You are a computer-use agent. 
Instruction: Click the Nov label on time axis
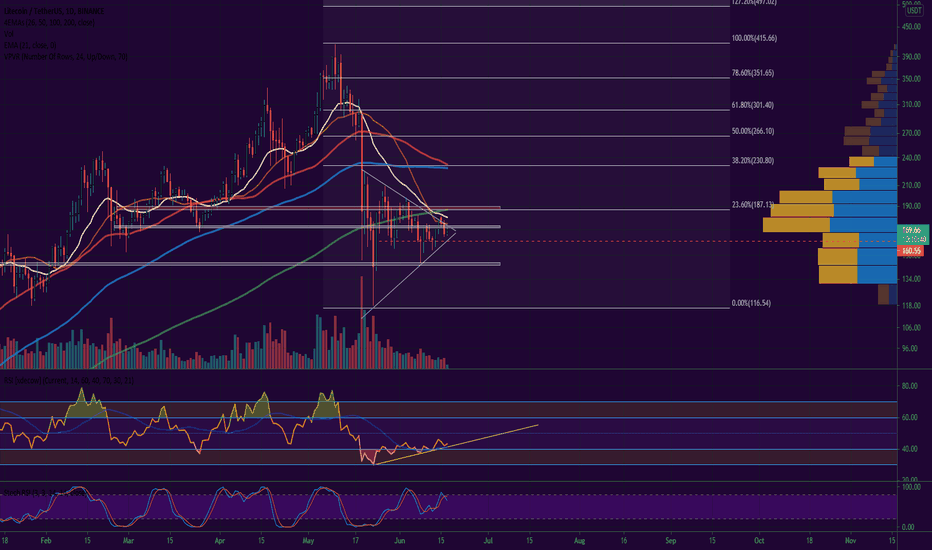(851, 541)
